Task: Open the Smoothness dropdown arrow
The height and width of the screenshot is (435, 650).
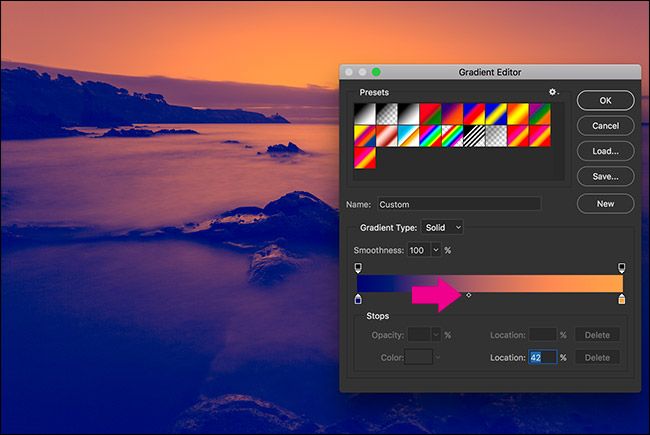Action: 436,250
